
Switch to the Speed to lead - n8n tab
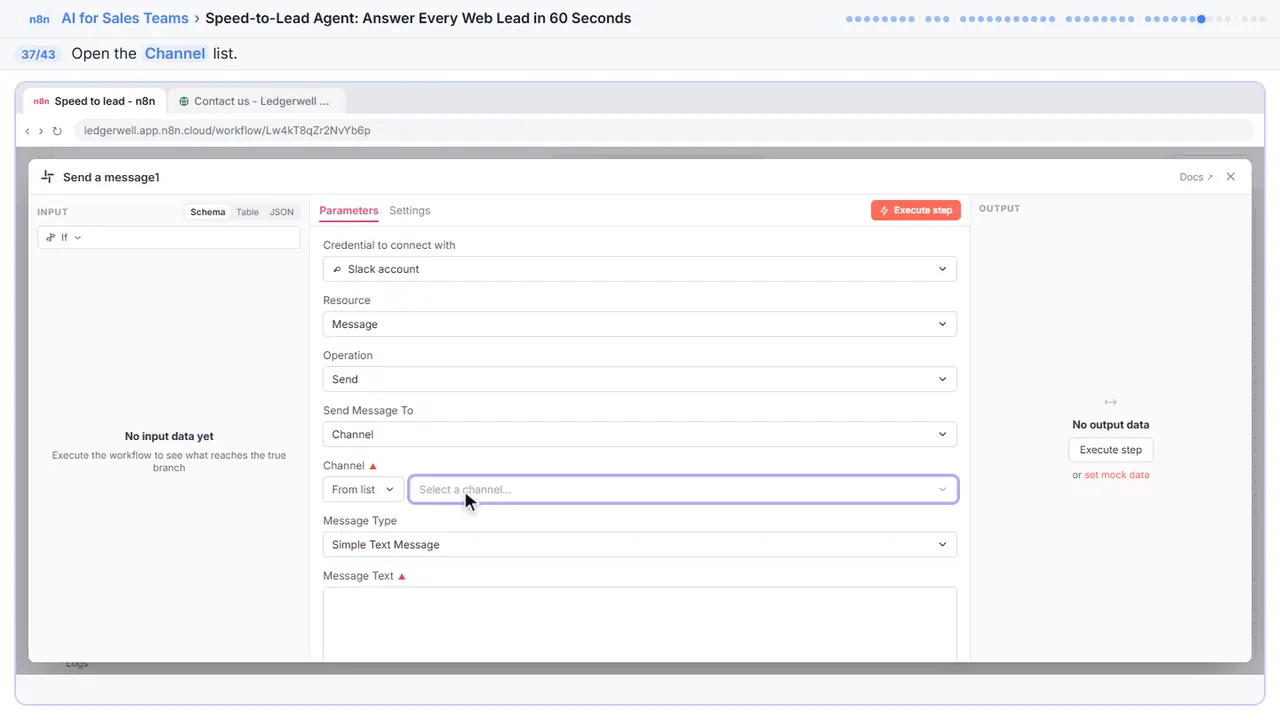95,101
